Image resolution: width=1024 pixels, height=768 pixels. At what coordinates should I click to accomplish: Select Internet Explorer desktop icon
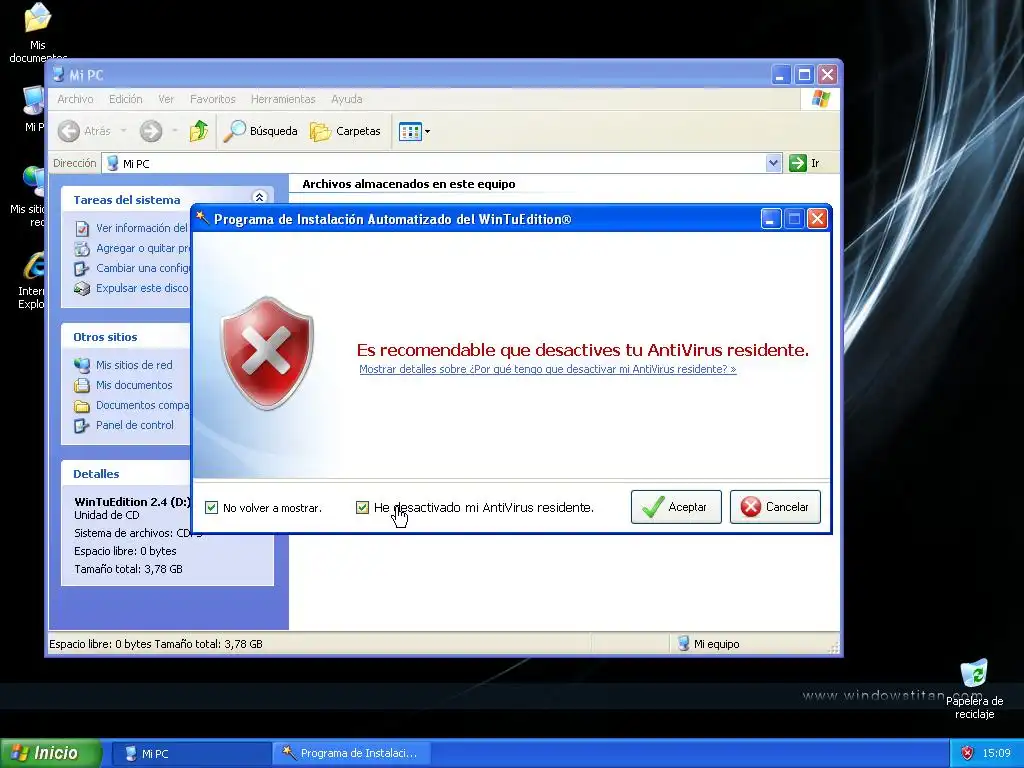coord(31,281)
